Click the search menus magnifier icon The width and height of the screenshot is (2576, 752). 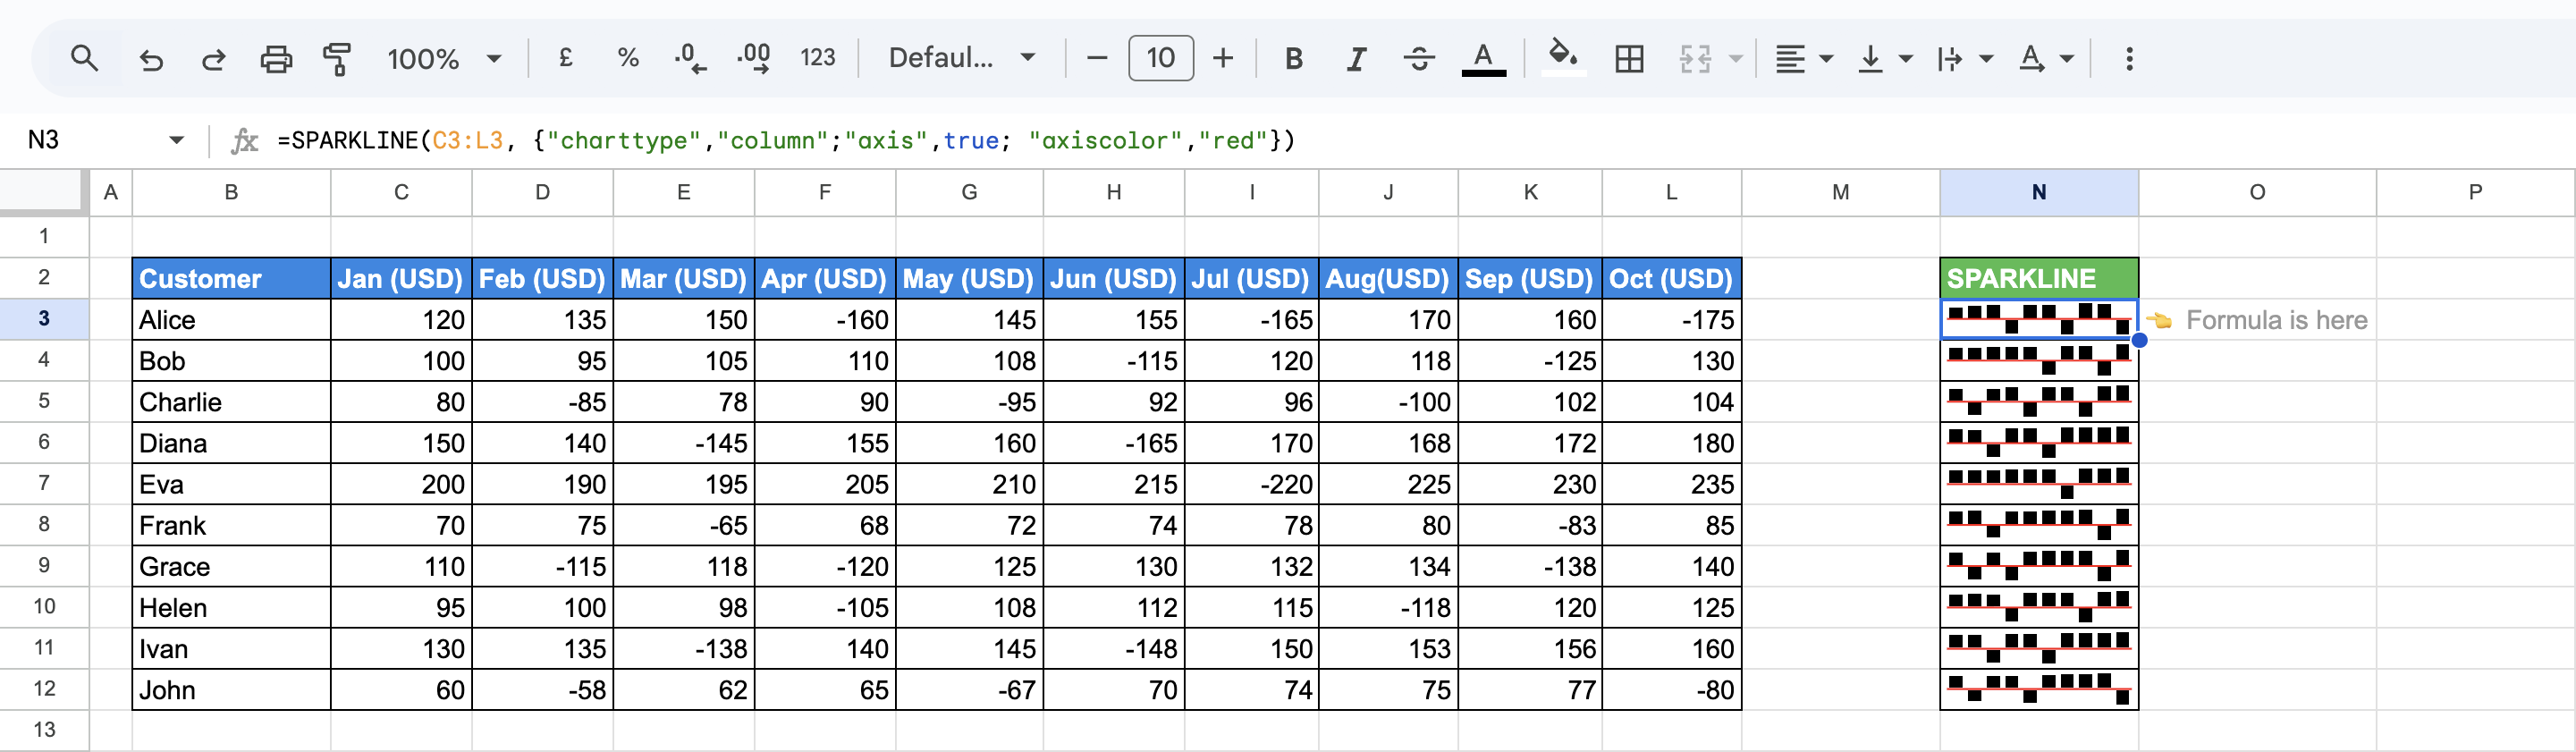(85, 59)
